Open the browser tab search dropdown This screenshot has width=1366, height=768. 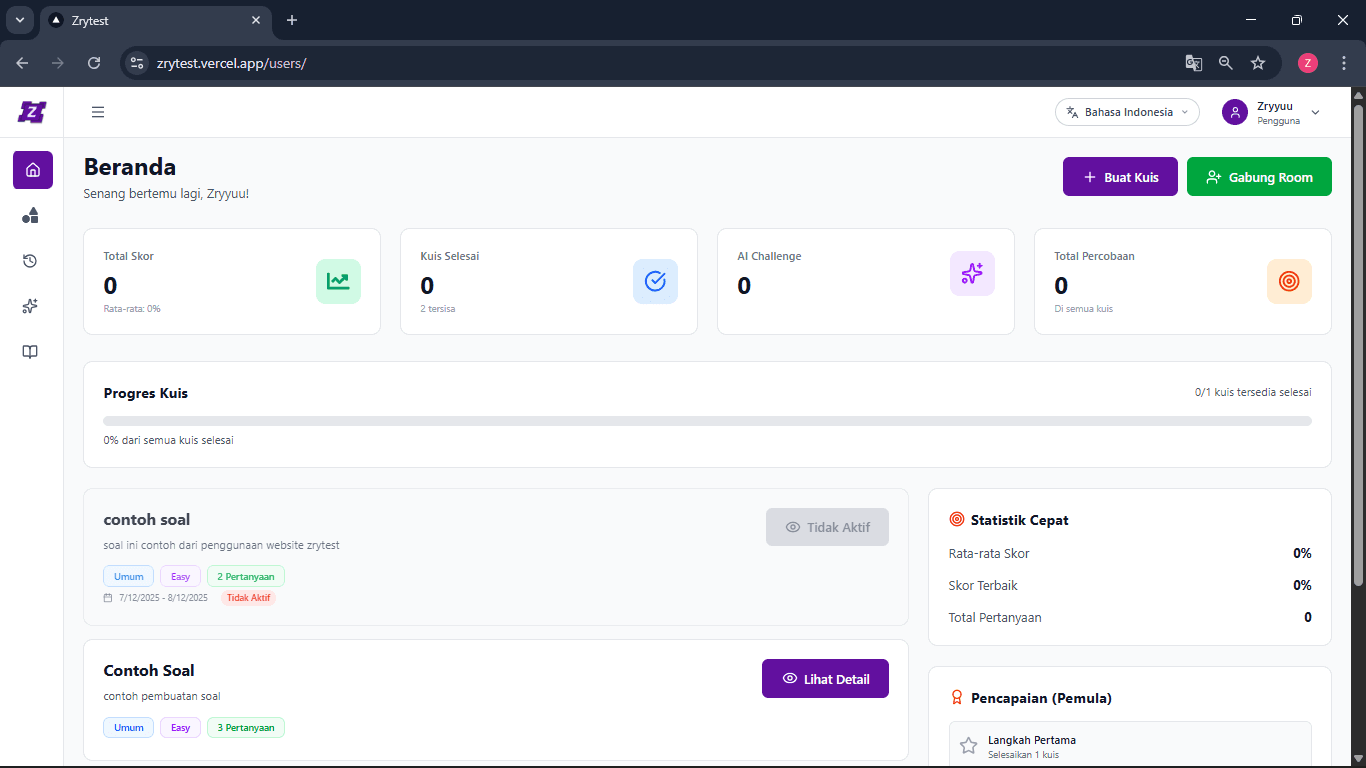[x=19, y=20]
